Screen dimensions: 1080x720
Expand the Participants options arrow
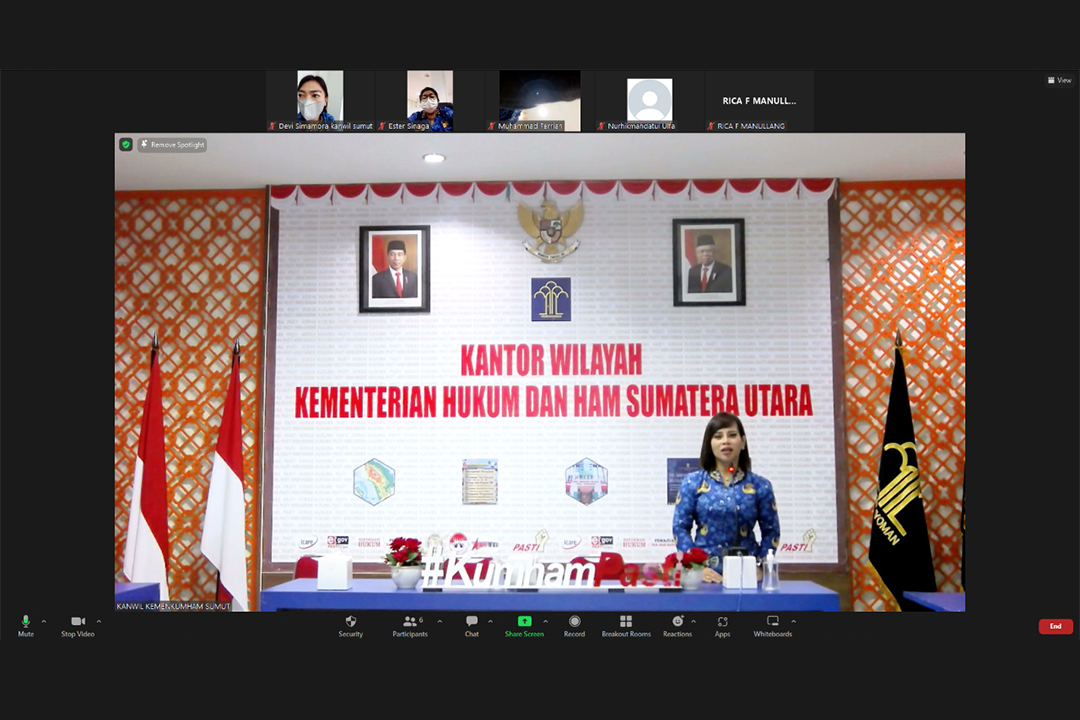439,622
